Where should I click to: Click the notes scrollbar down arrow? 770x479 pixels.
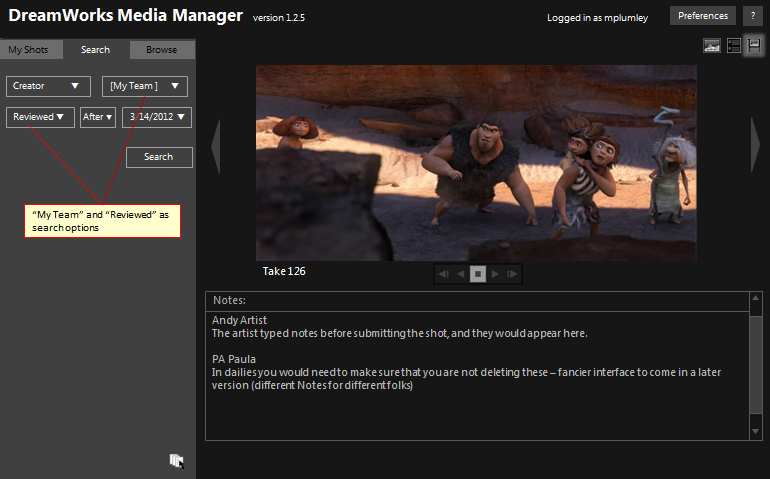coord(756,432)
